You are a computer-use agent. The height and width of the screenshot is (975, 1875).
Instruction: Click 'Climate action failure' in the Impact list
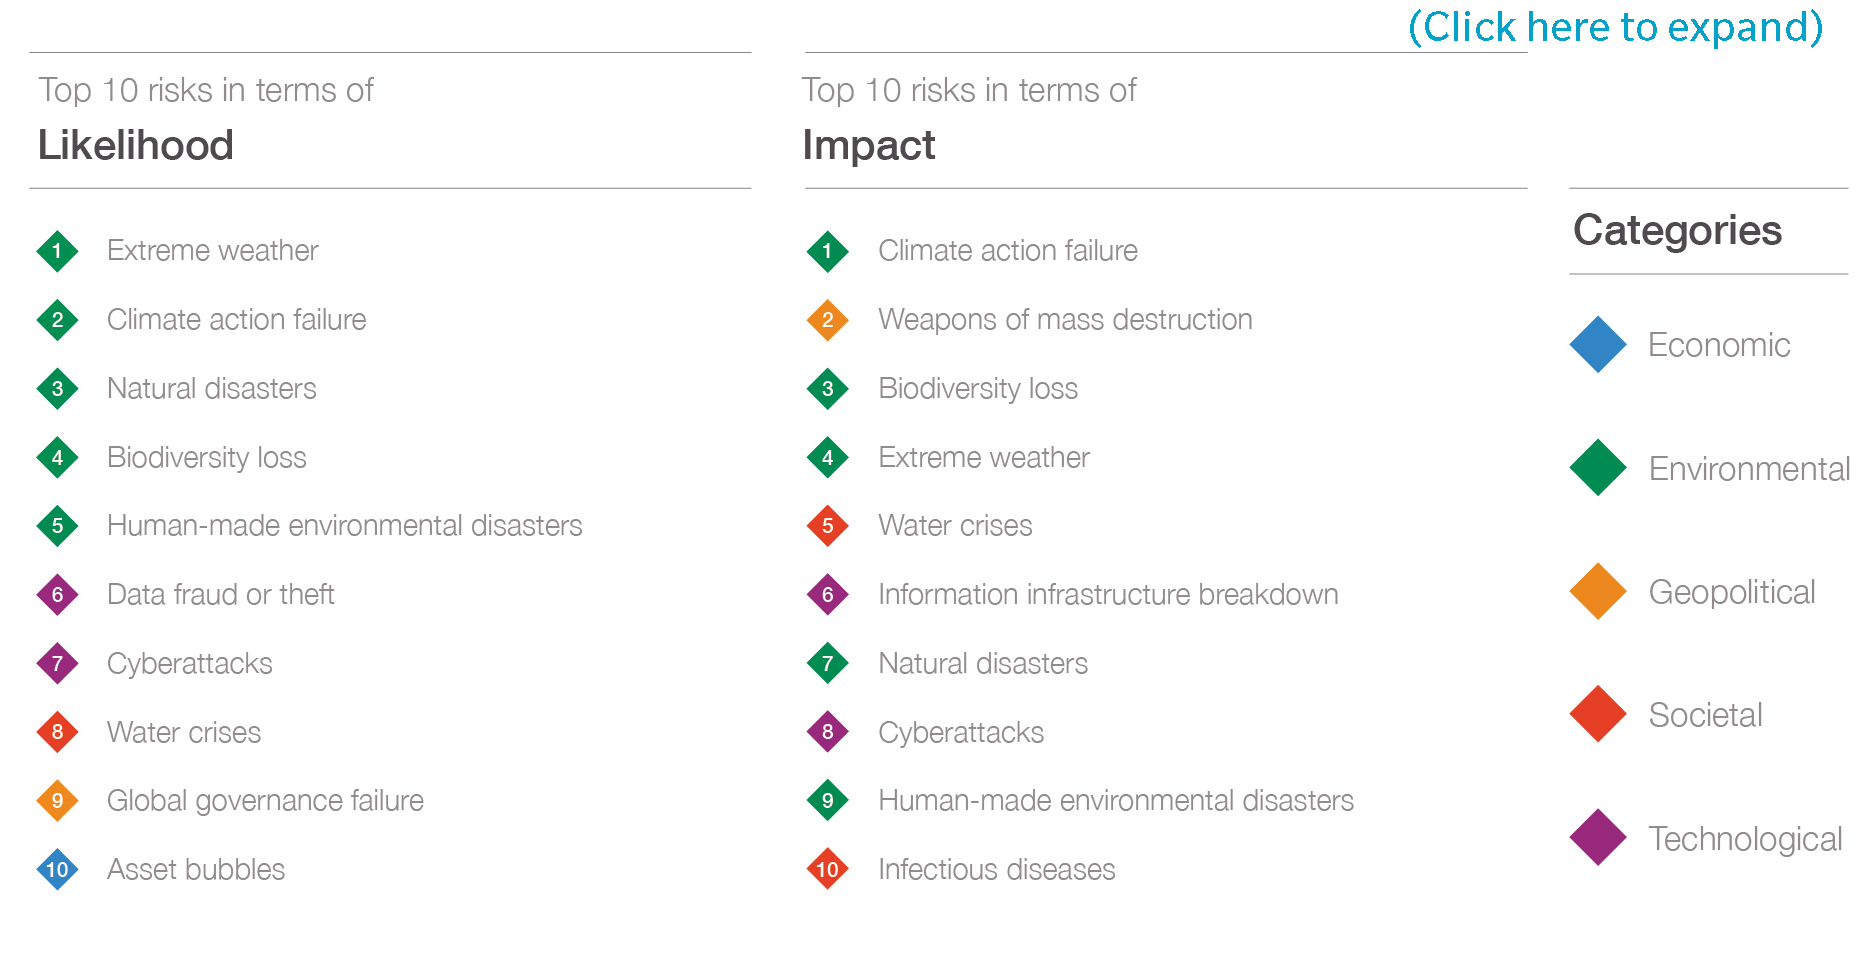(1007, 251)
